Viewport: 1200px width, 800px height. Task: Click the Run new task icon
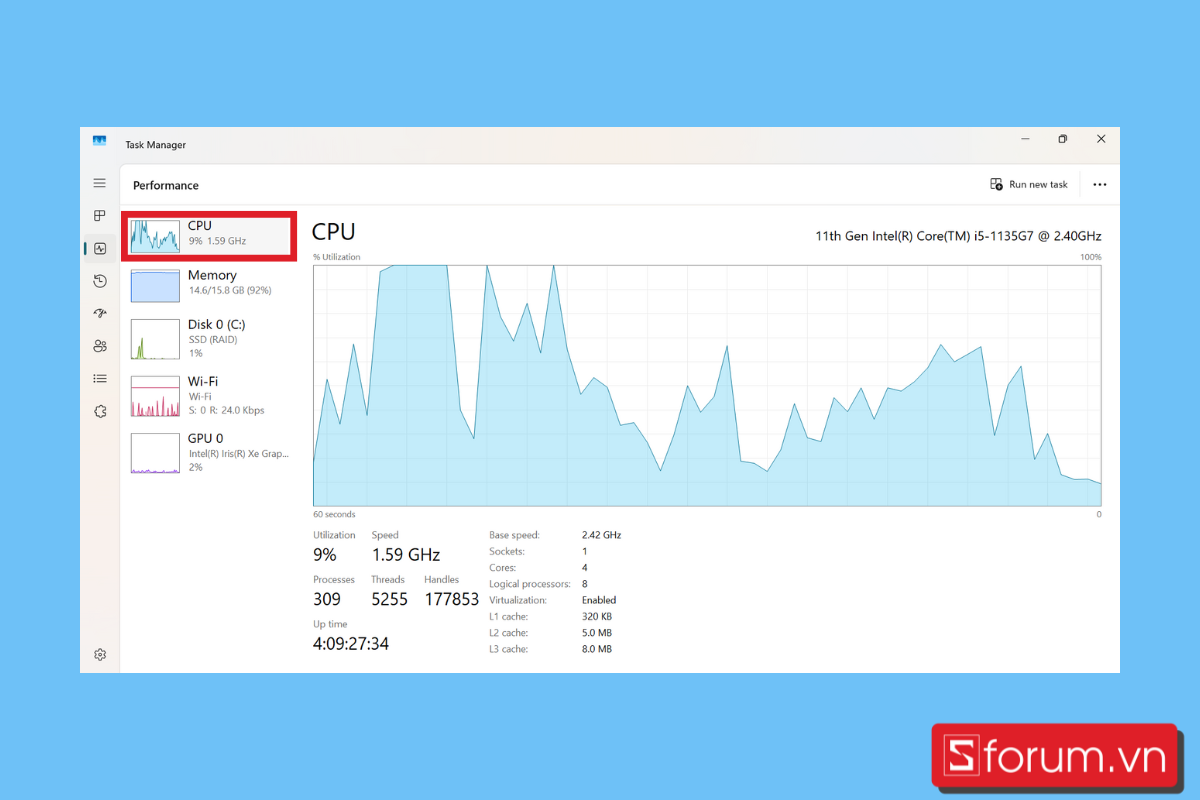coord(996,184)
